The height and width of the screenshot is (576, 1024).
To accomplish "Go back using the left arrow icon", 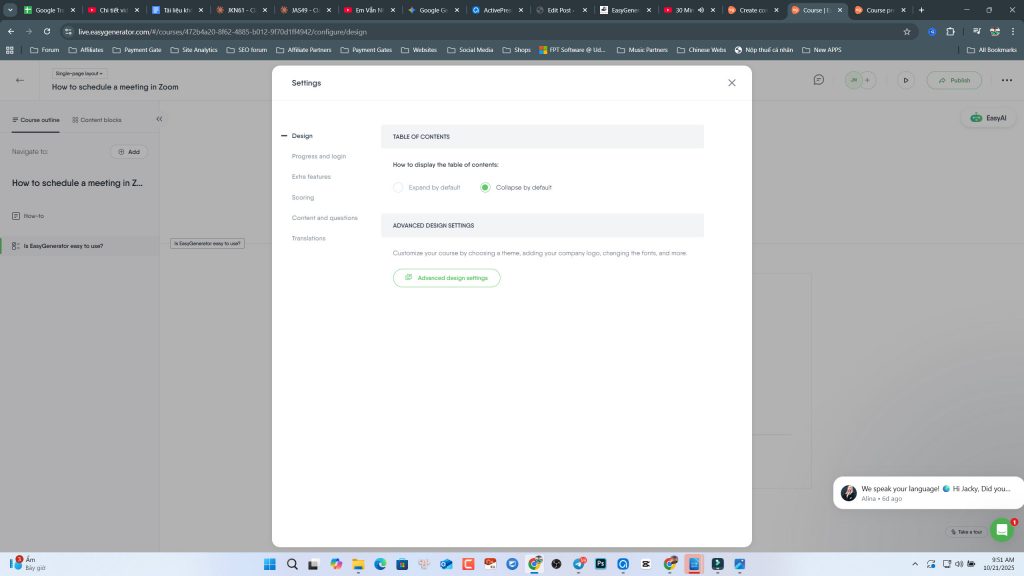I will pyautogui.click(x=20, y=80).
